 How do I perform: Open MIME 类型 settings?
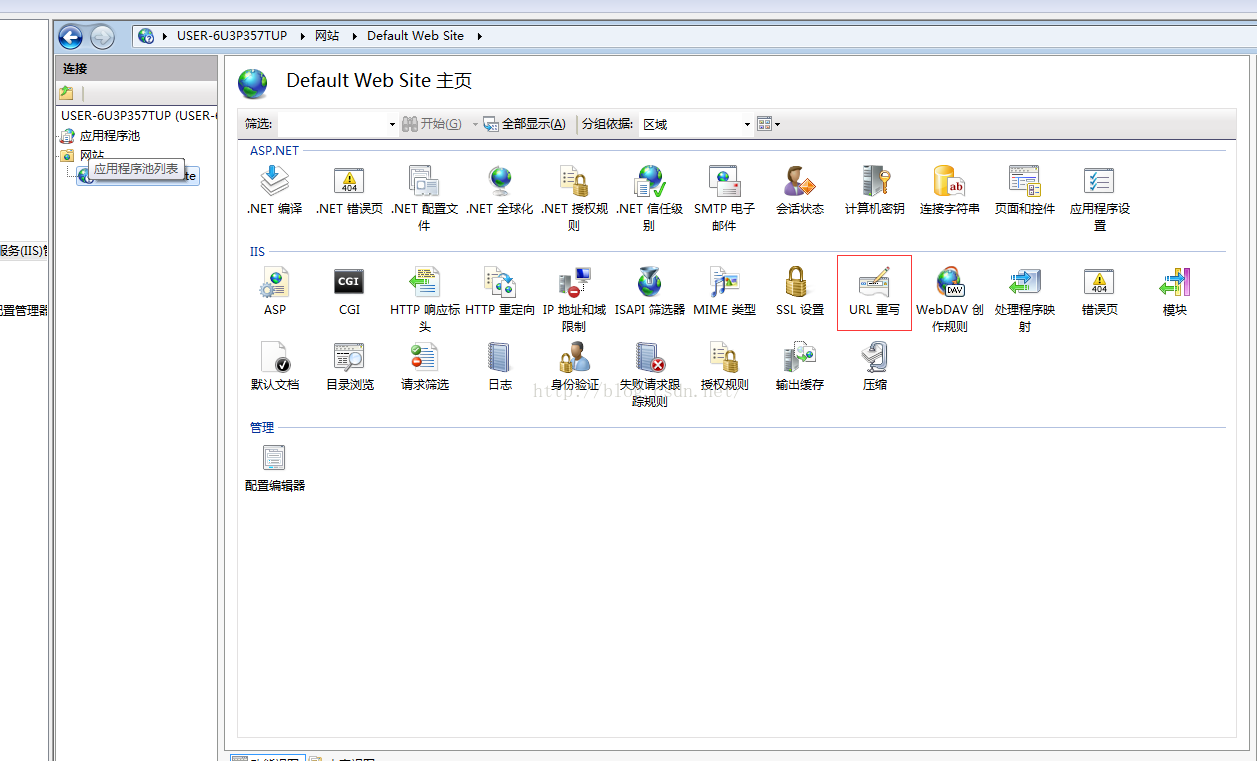point(724,291)
